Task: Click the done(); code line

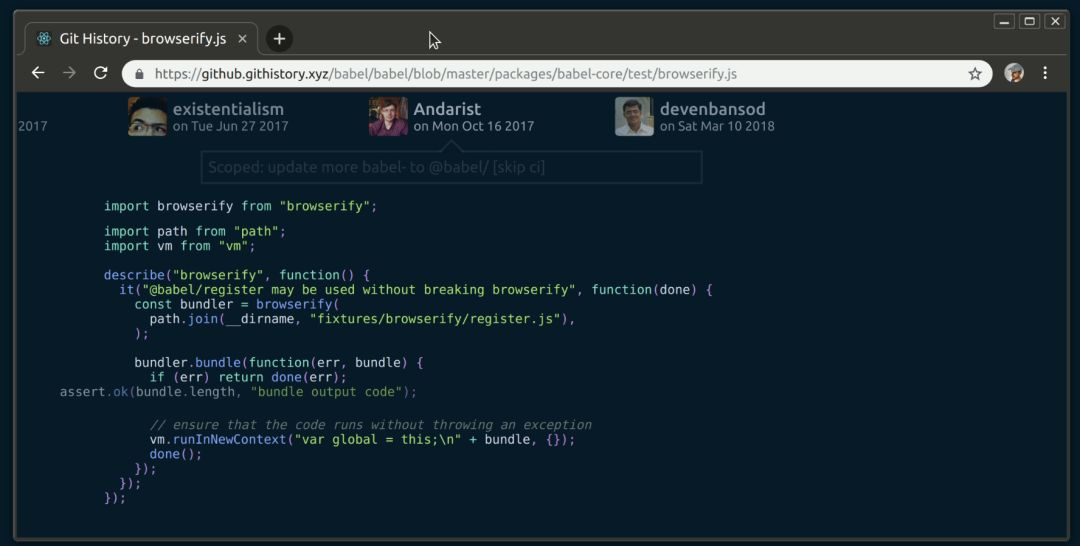Action: pos(176,454)
